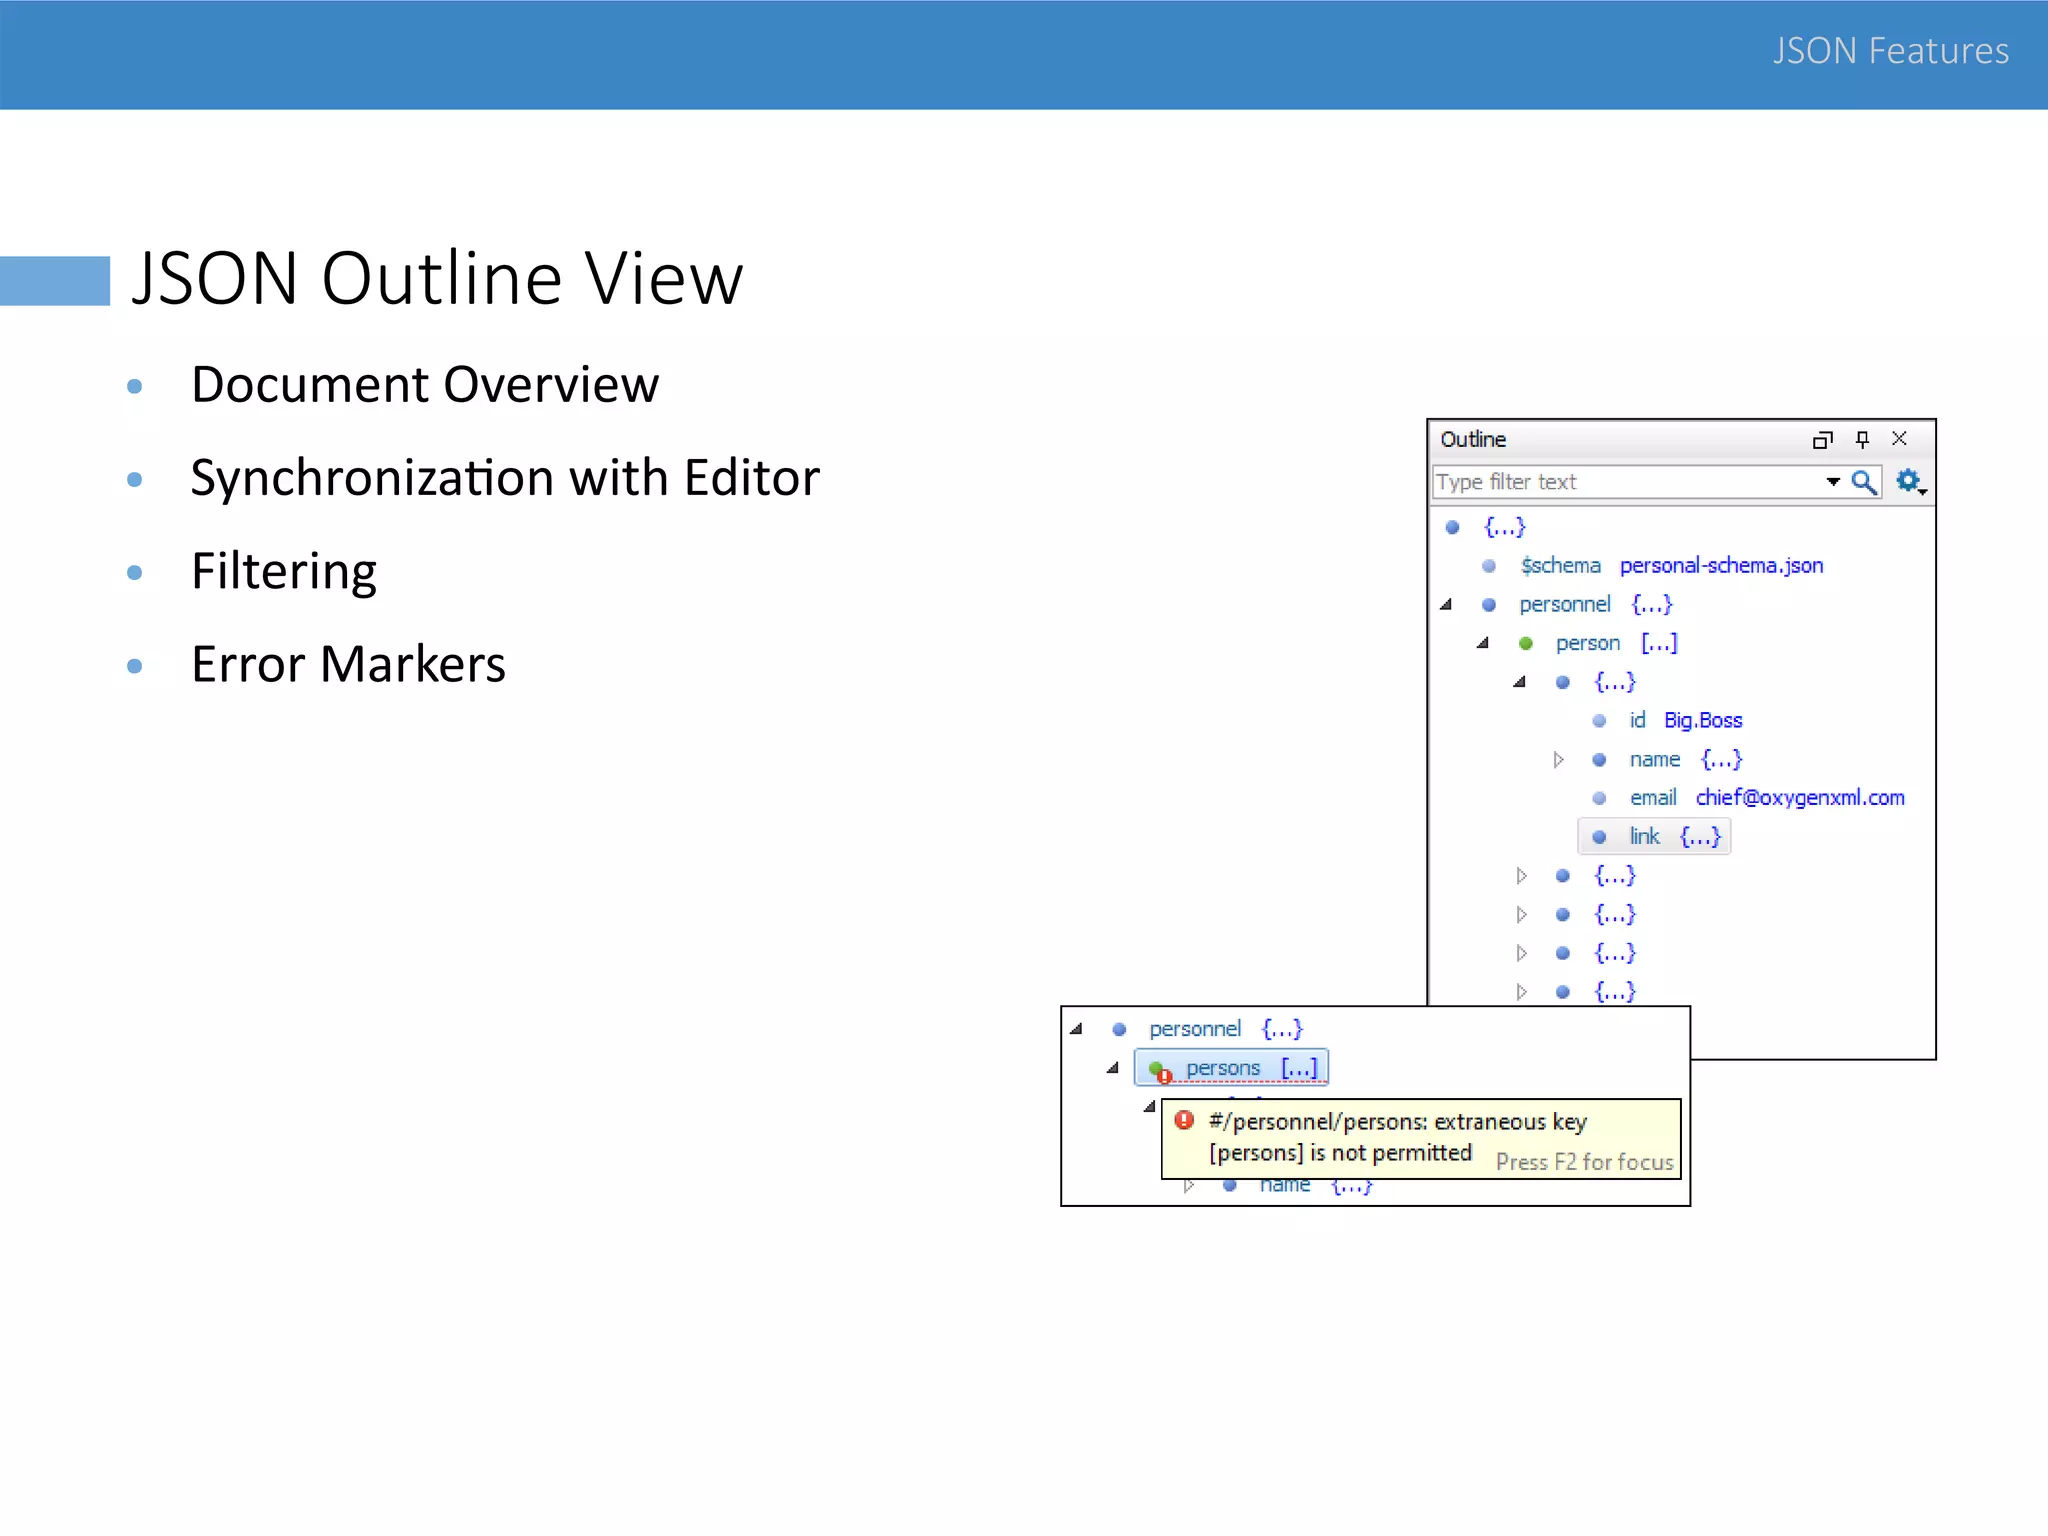Click JSON Outline View heading
The width and height of the screenshot is (2048, 1536).
[438, 278]
